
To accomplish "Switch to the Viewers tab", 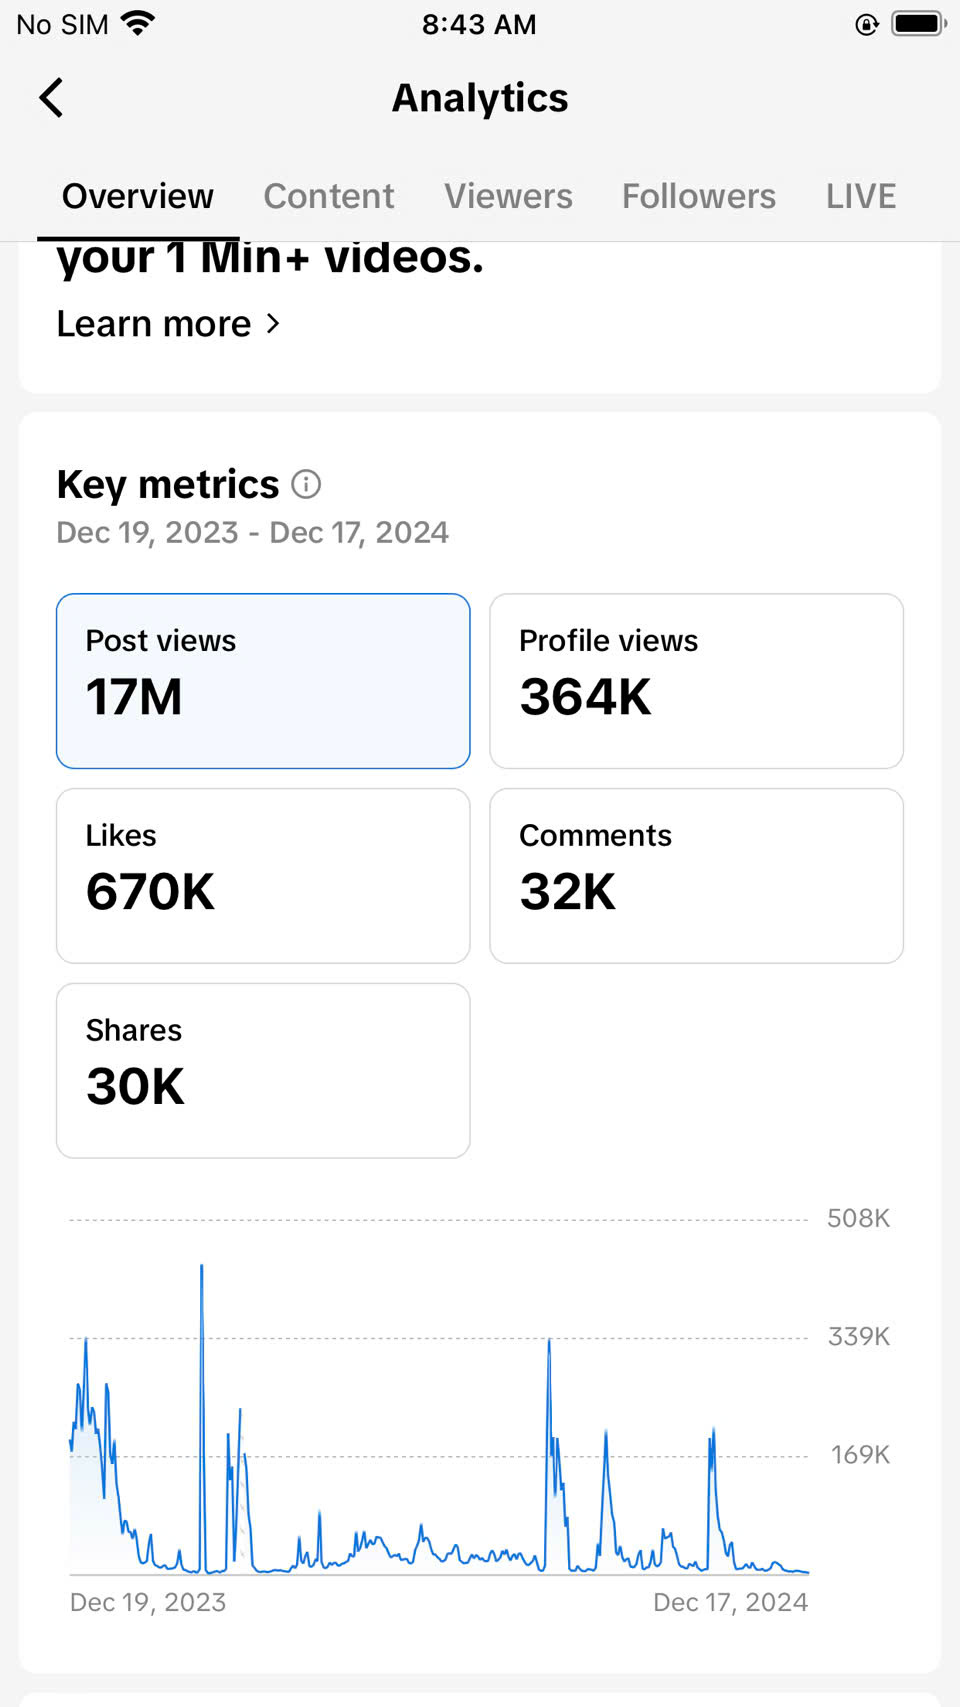I will coord(508,196).
